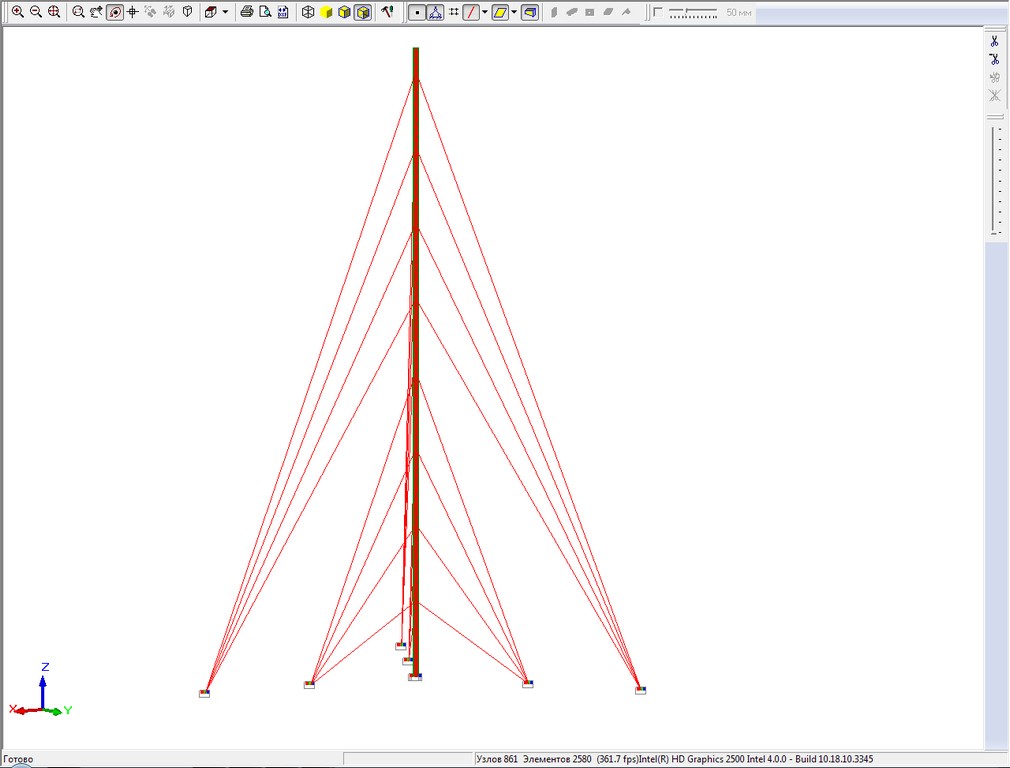Adjust the horizontal 50 мм scale slider
Viewport: 1010px width, 768px height.
(693, 12)
